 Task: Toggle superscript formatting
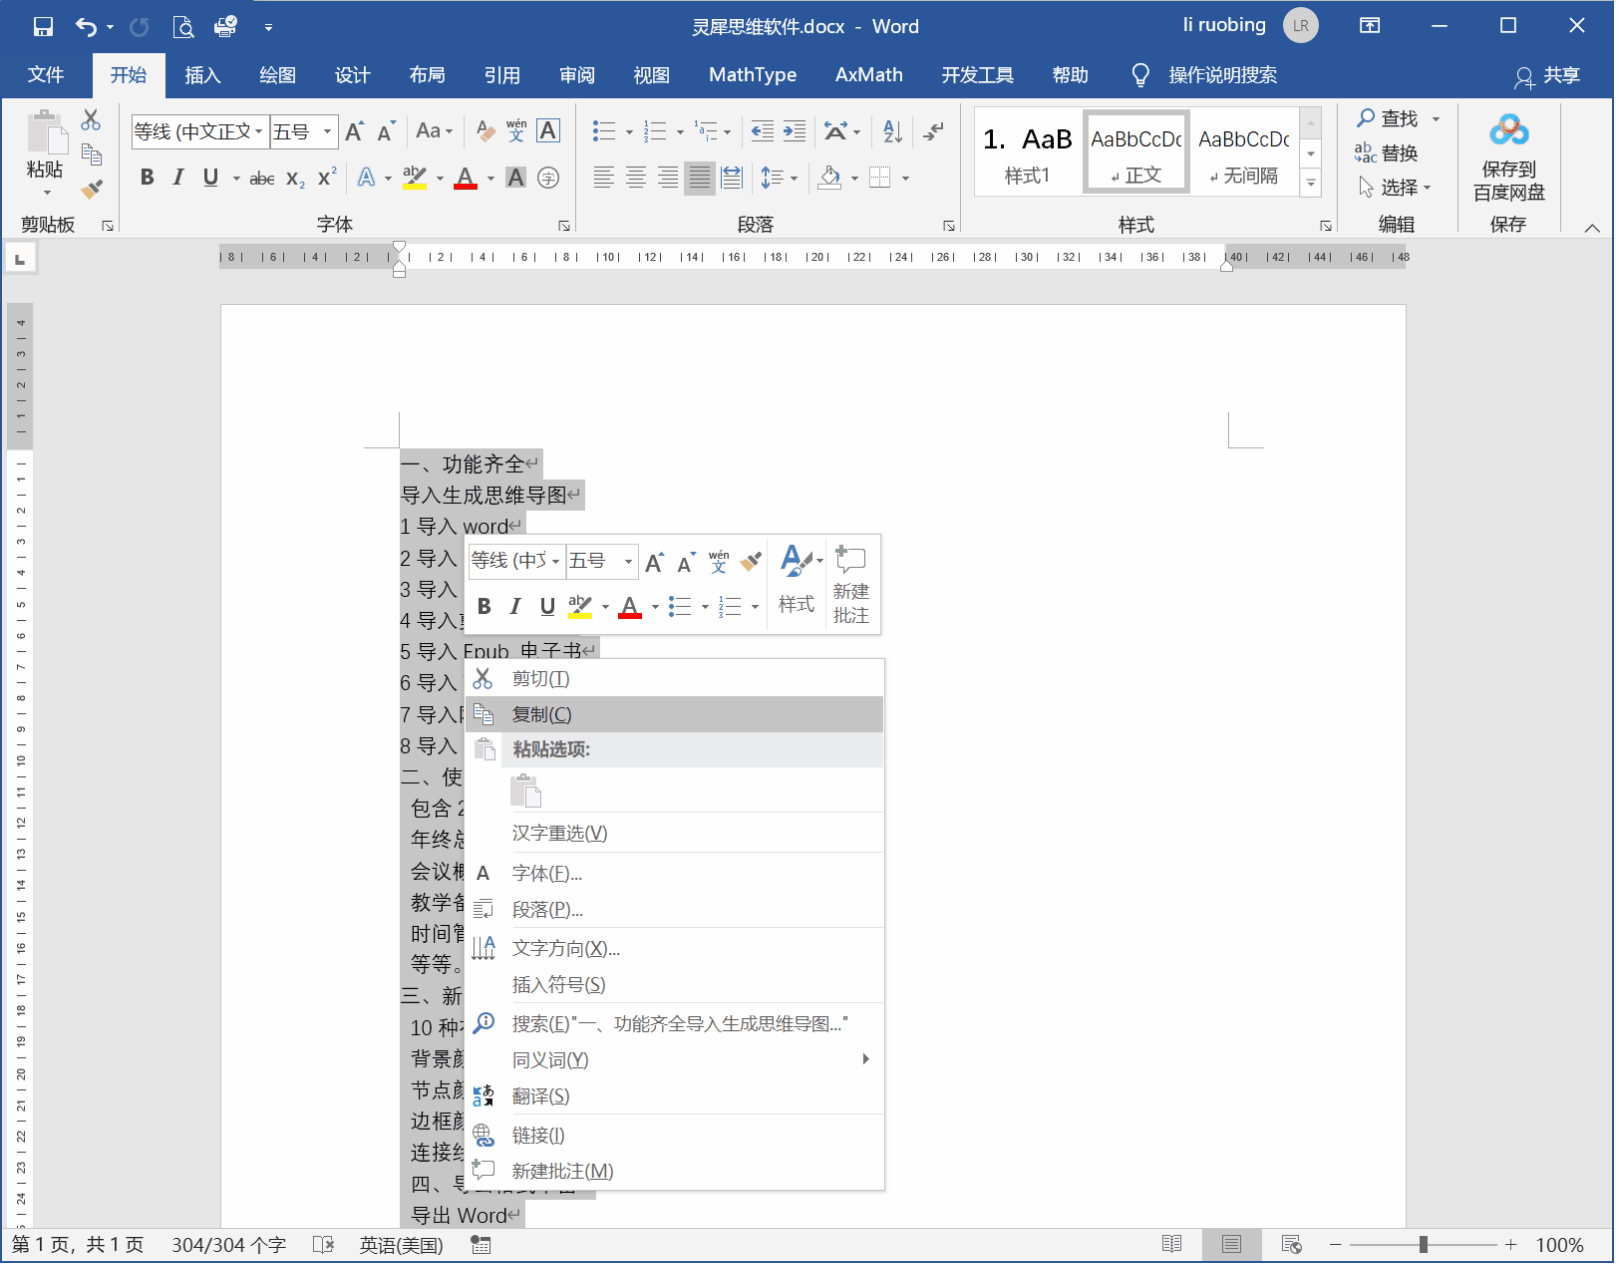327,178
